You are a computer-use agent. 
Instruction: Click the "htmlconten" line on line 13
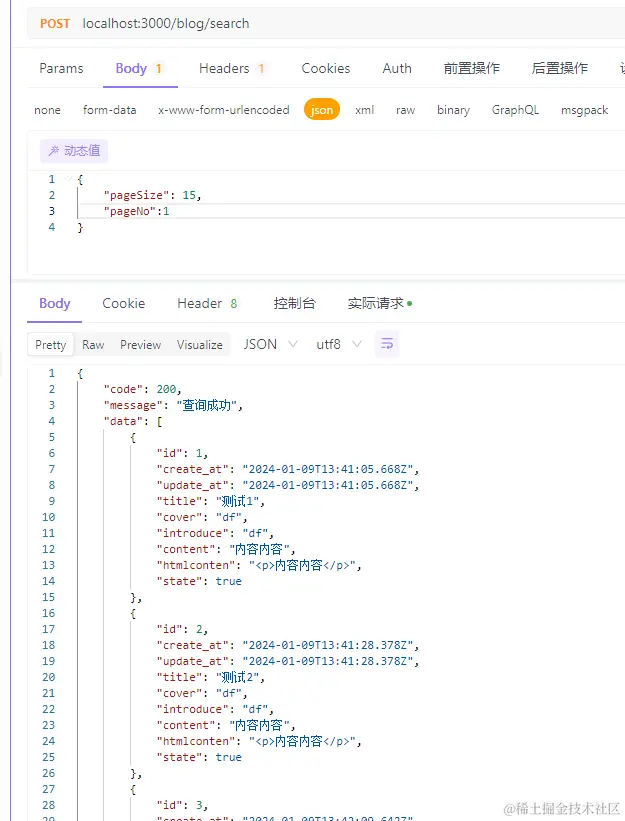pos(259,565)
